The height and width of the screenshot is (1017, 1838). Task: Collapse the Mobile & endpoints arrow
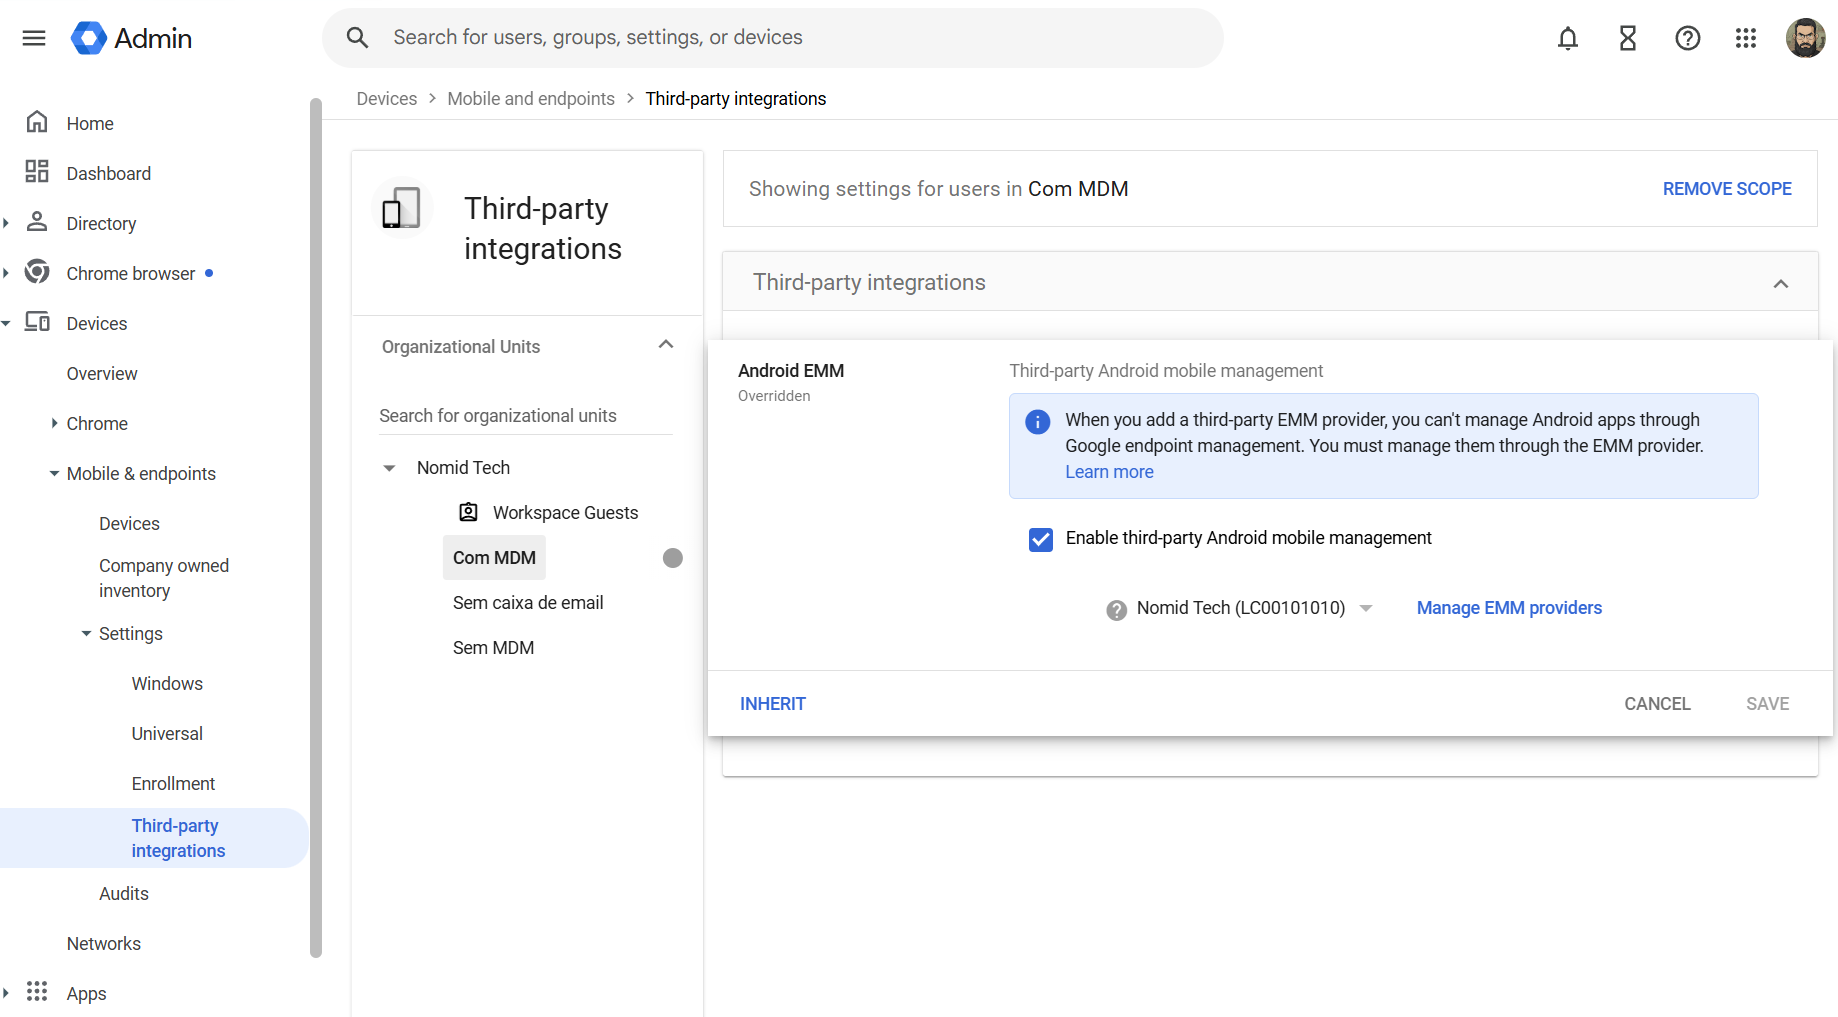click(54, 473)
